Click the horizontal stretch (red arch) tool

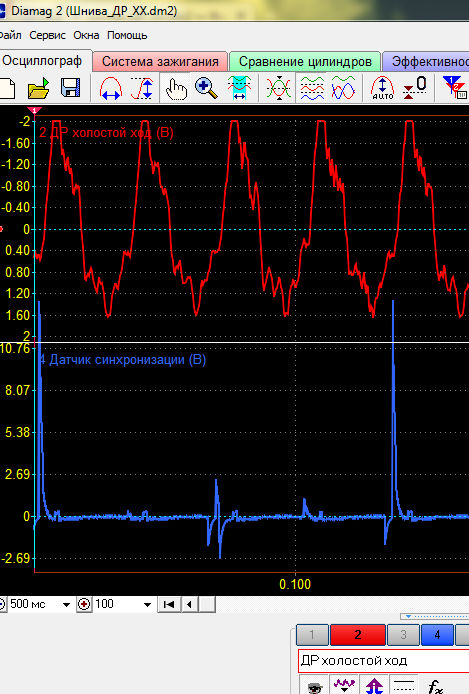111,88
